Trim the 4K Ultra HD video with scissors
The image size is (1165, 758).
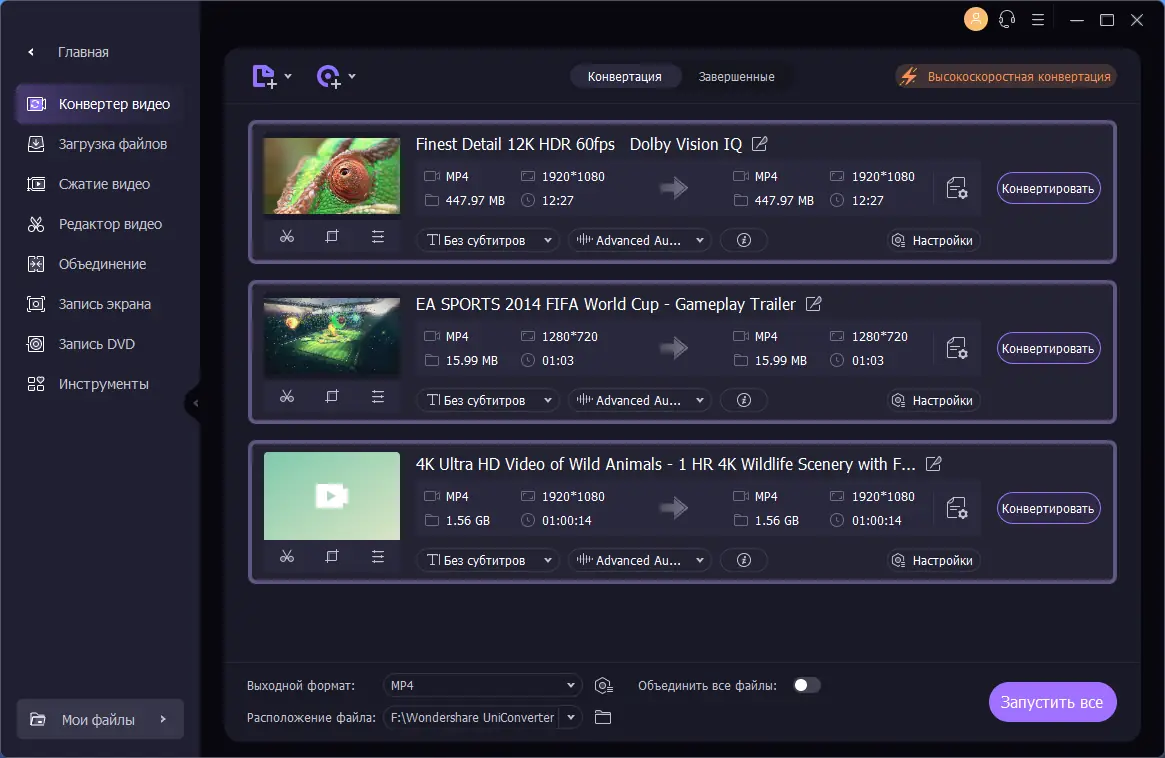click(287, 557)
